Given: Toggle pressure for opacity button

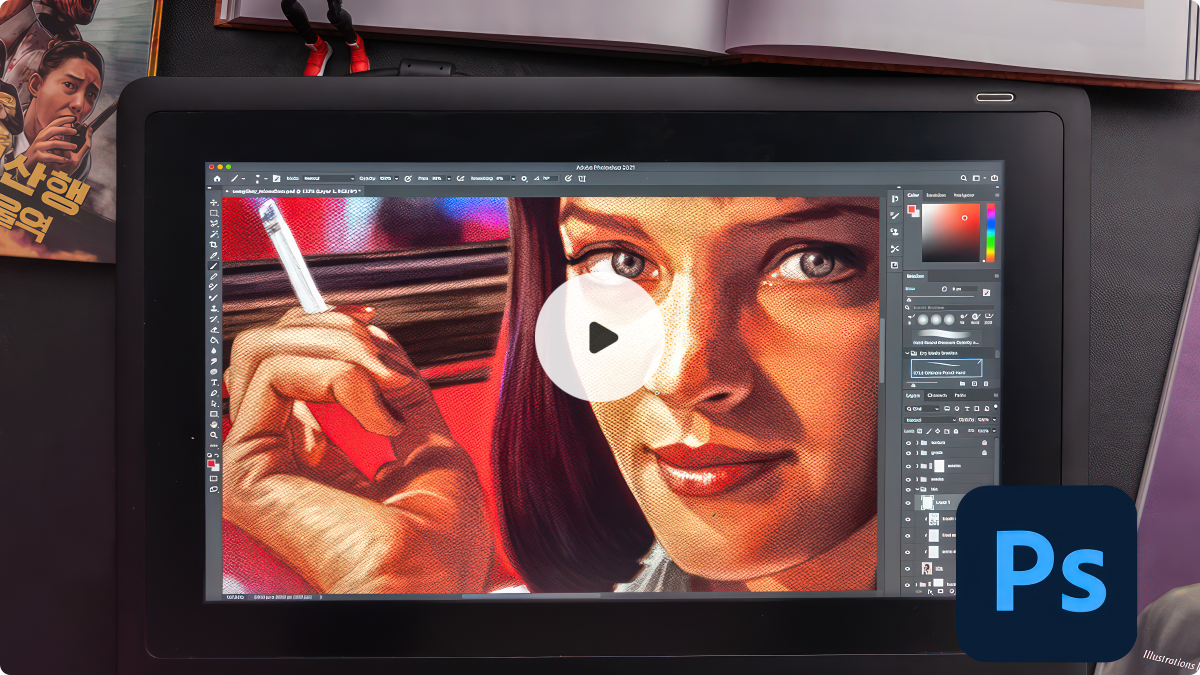Looking at the screenshot, I should tap(407, 178).
